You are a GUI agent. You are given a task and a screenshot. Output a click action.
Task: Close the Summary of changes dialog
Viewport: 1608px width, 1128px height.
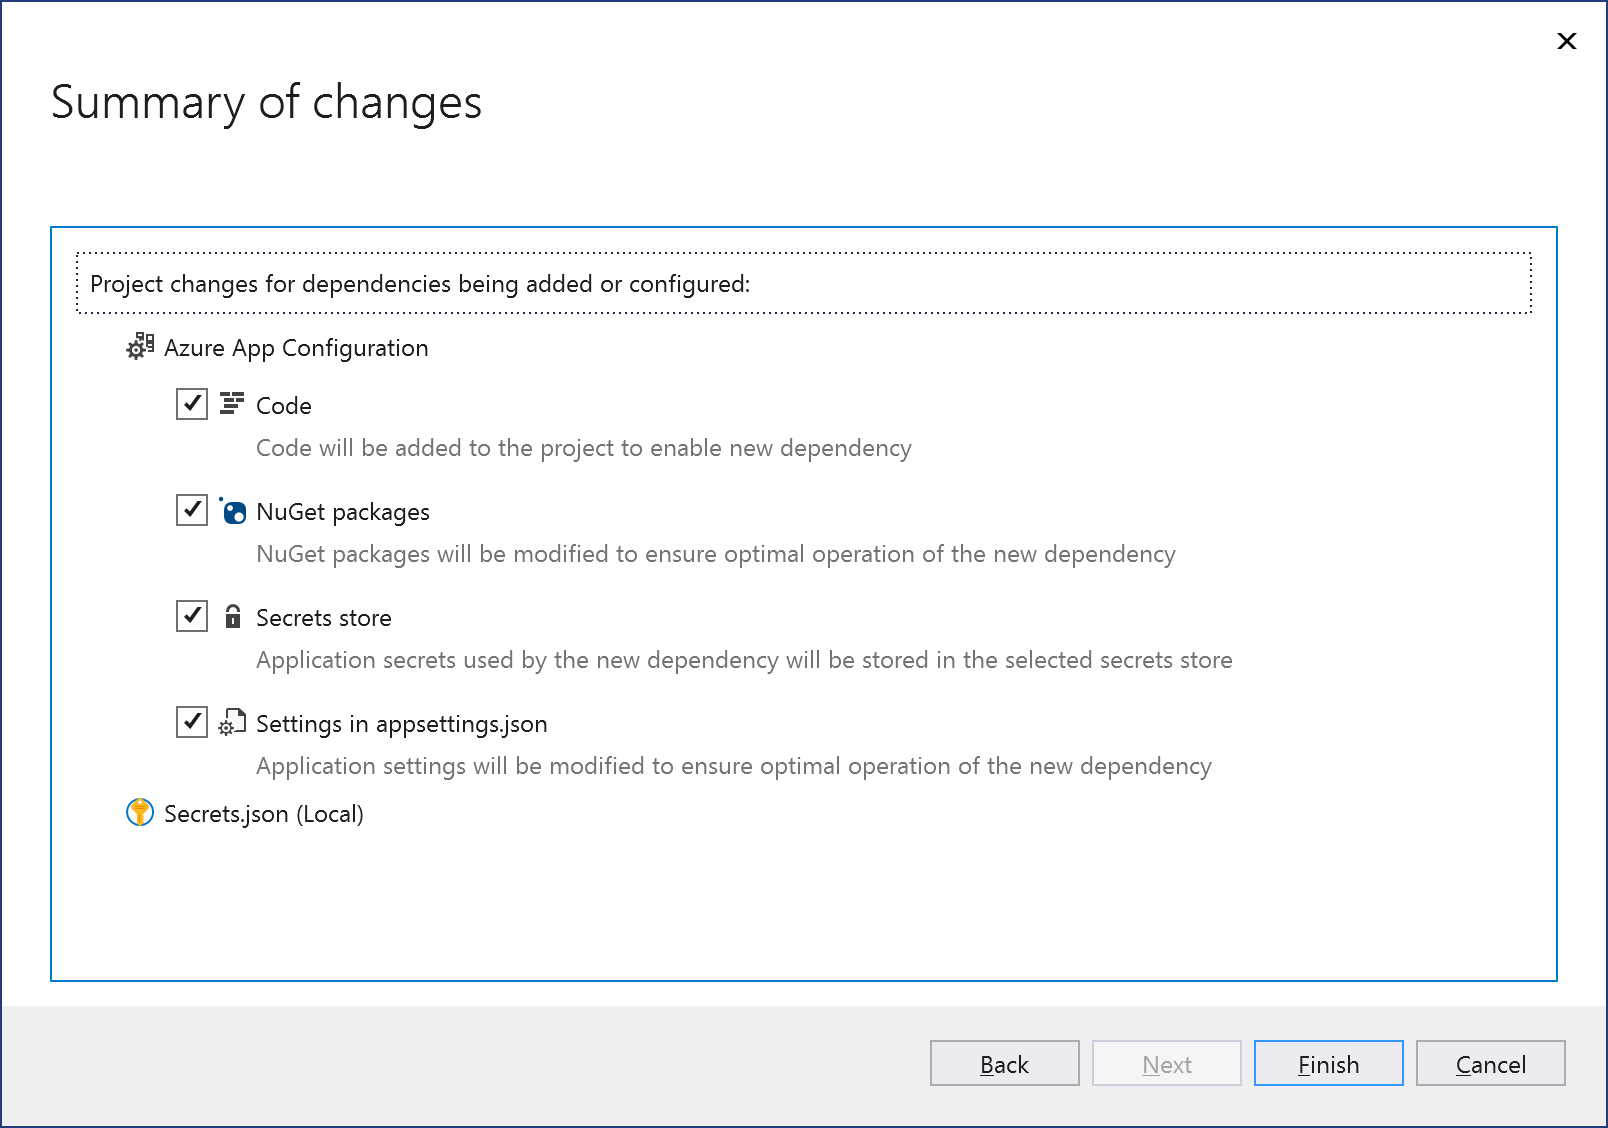1565,41
